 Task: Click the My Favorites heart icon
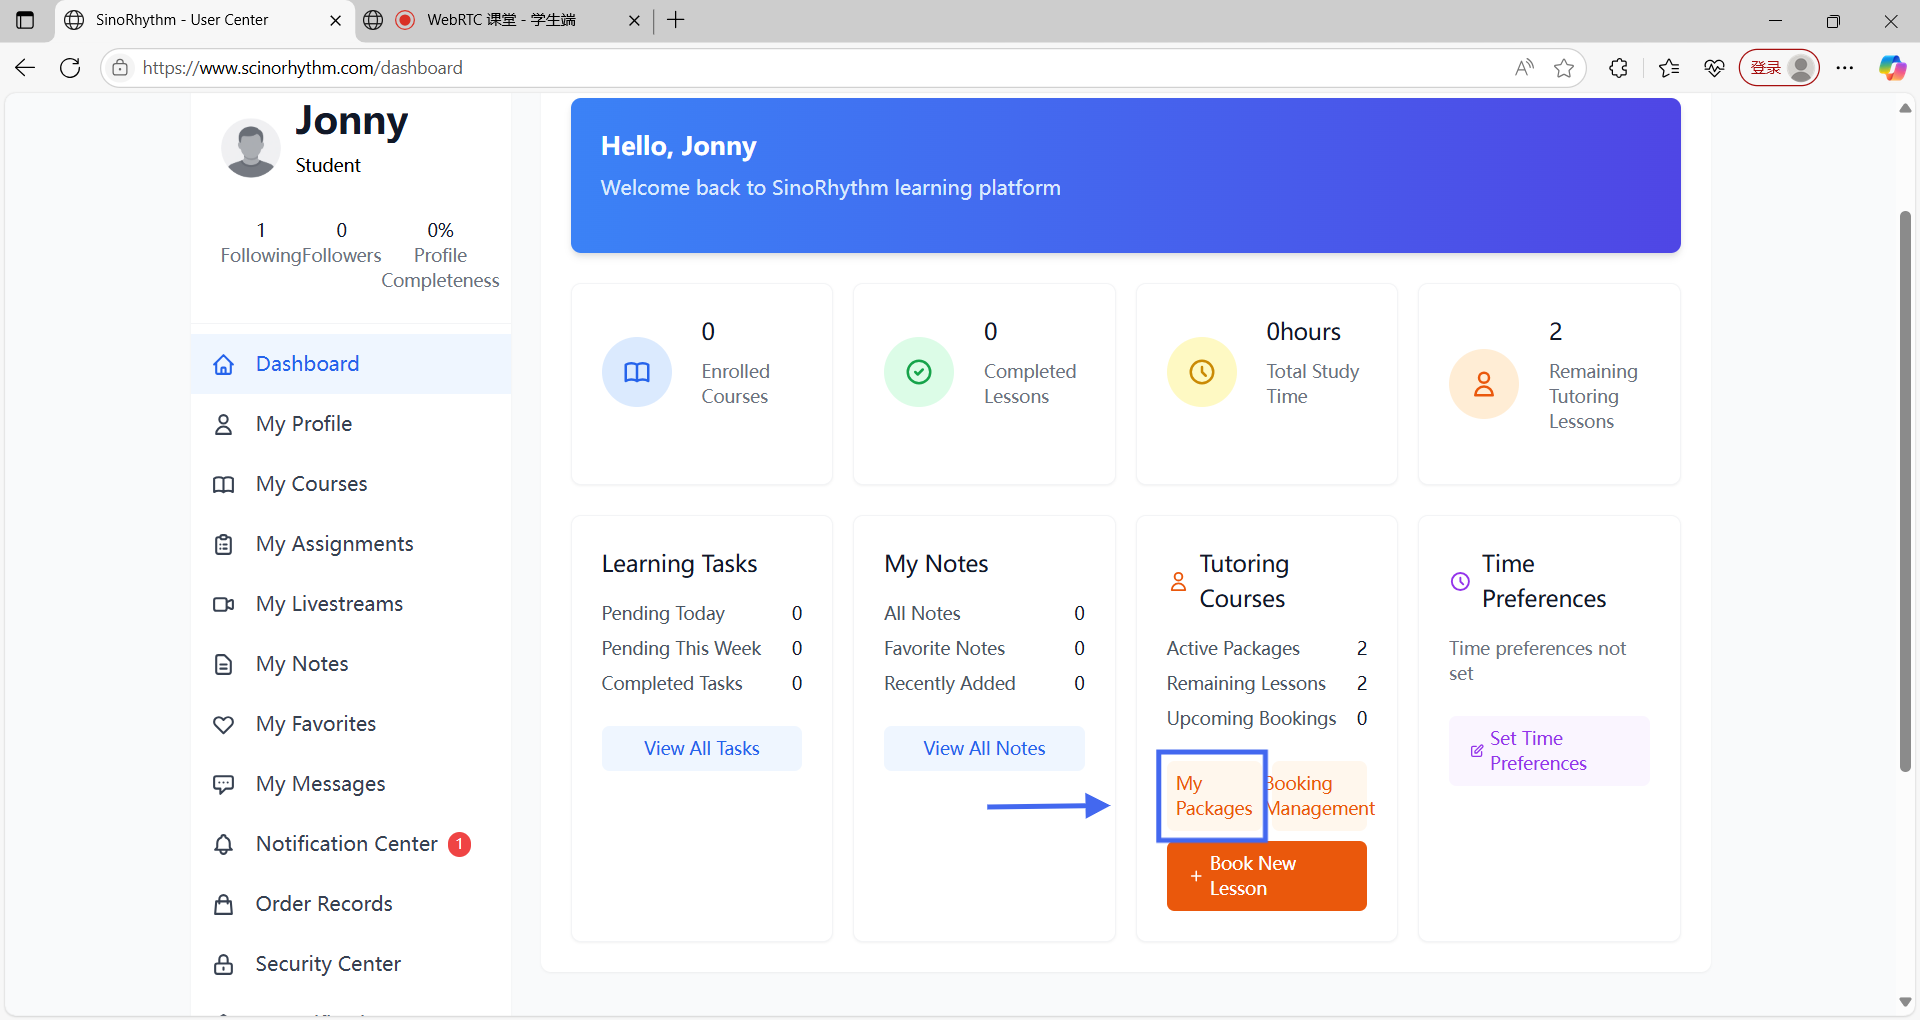pyautogui.click(x=224, y=724)
